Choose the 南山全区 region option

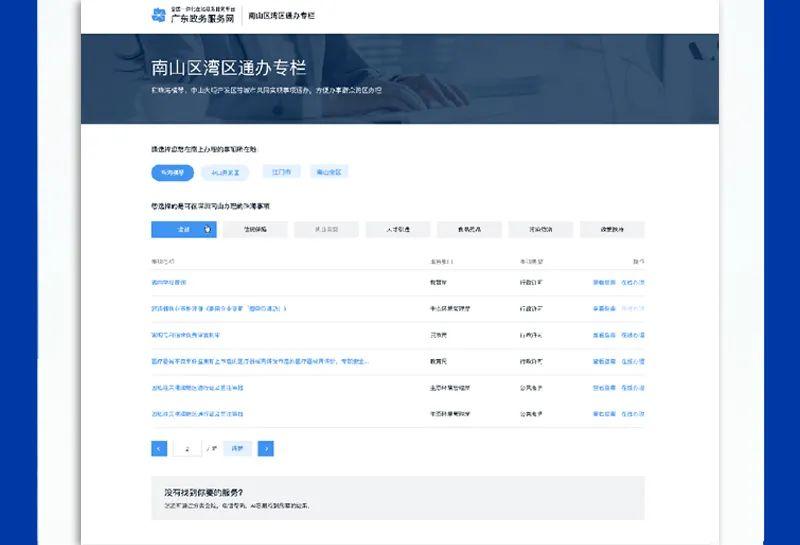pyautogui.click(x=329, y=172)
